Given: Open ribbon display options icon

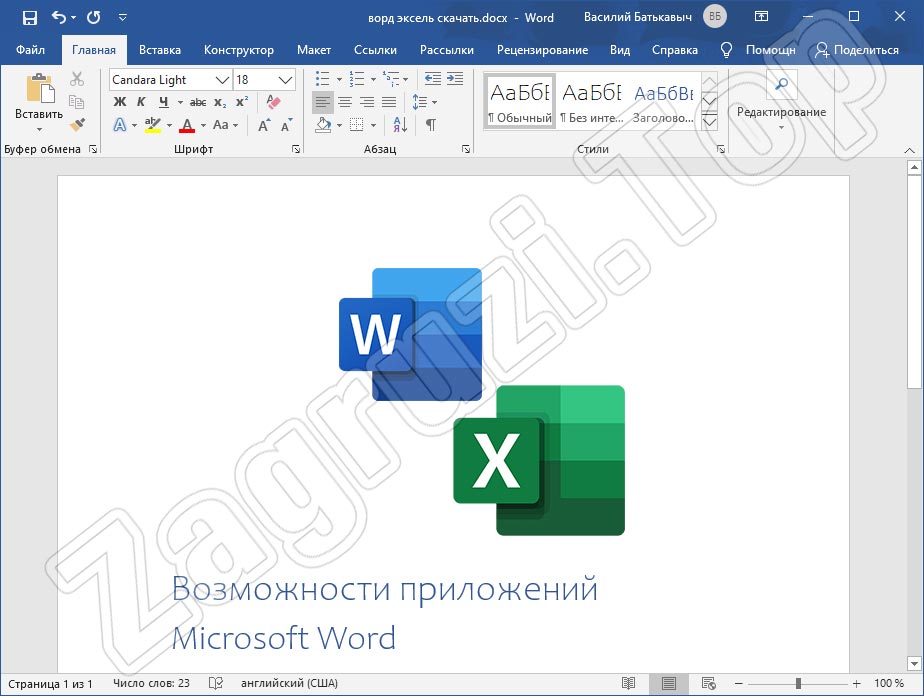Looking at the screenshot, I should pyautogui.click(x=761, y=17).
